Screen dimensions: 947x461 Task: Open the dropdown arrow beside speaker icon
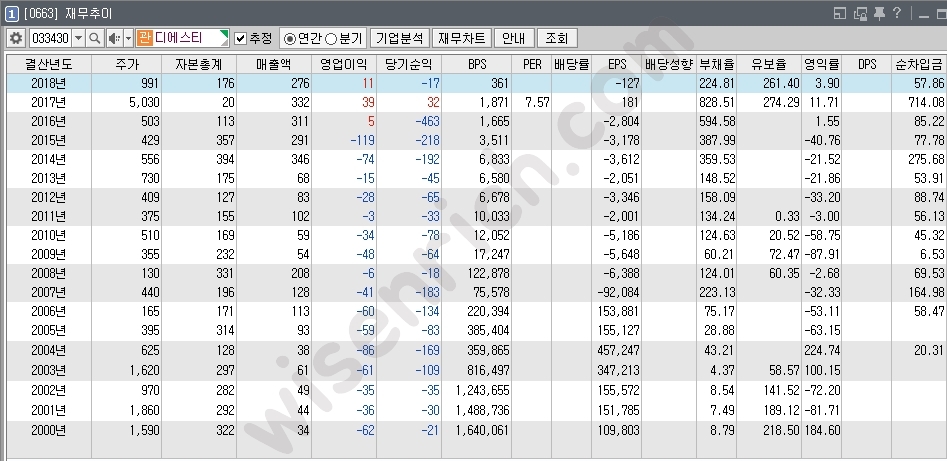(128, 38)
